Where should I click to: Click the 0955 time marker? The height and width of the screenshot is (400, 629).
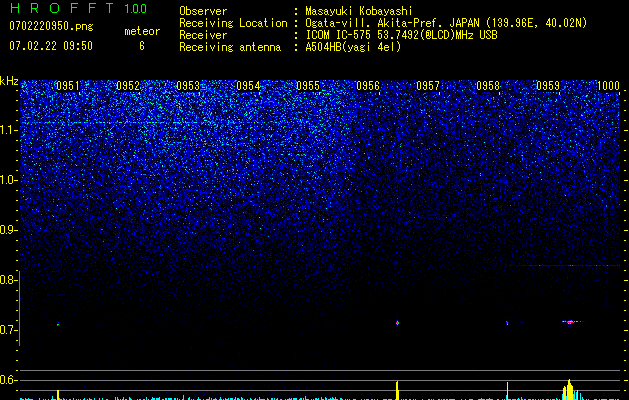point(308,86)
